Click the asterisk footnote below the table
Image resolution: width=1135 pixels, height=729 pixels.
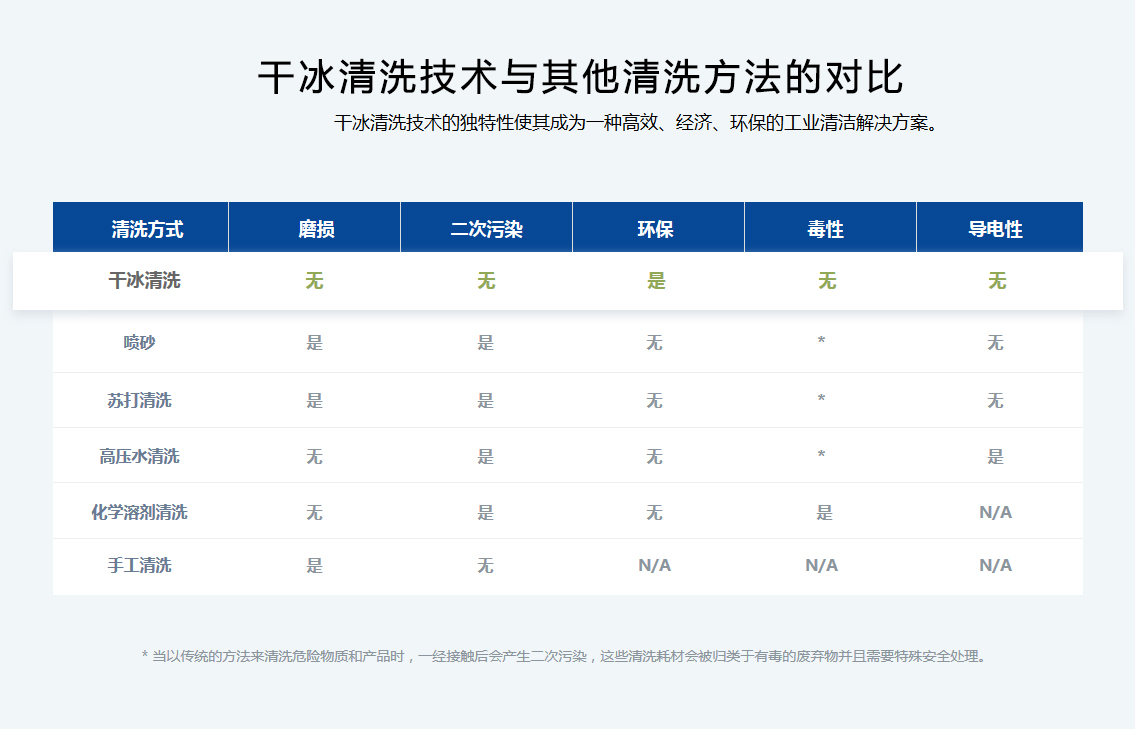tap(565, 657)
